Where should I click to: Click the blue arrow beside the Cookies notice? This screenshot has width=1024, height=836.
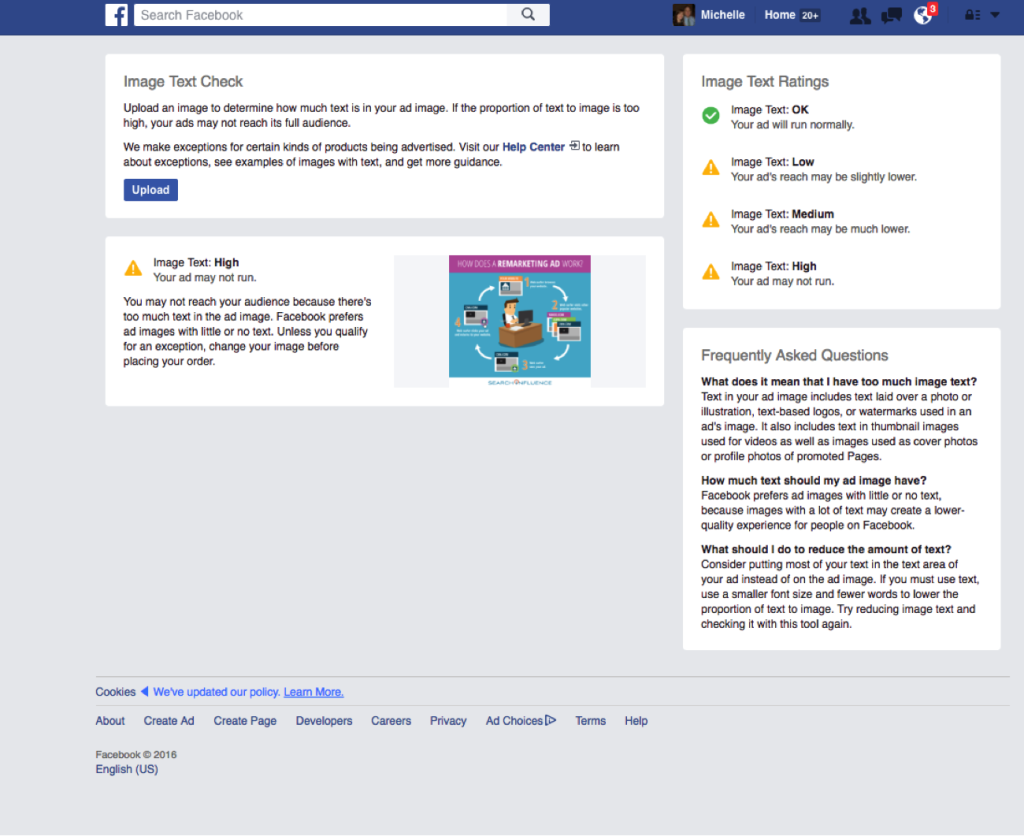pos(143,691)
